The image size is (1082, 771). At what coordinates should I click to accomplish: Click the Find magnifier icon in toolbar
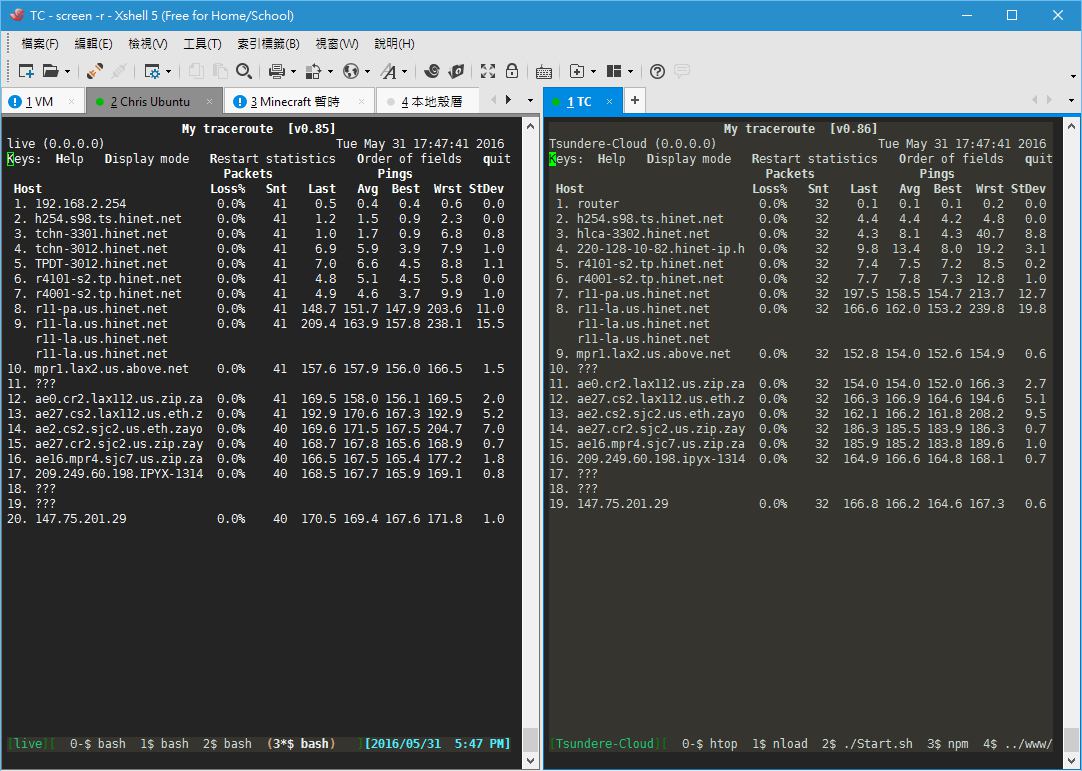(243, 71)
